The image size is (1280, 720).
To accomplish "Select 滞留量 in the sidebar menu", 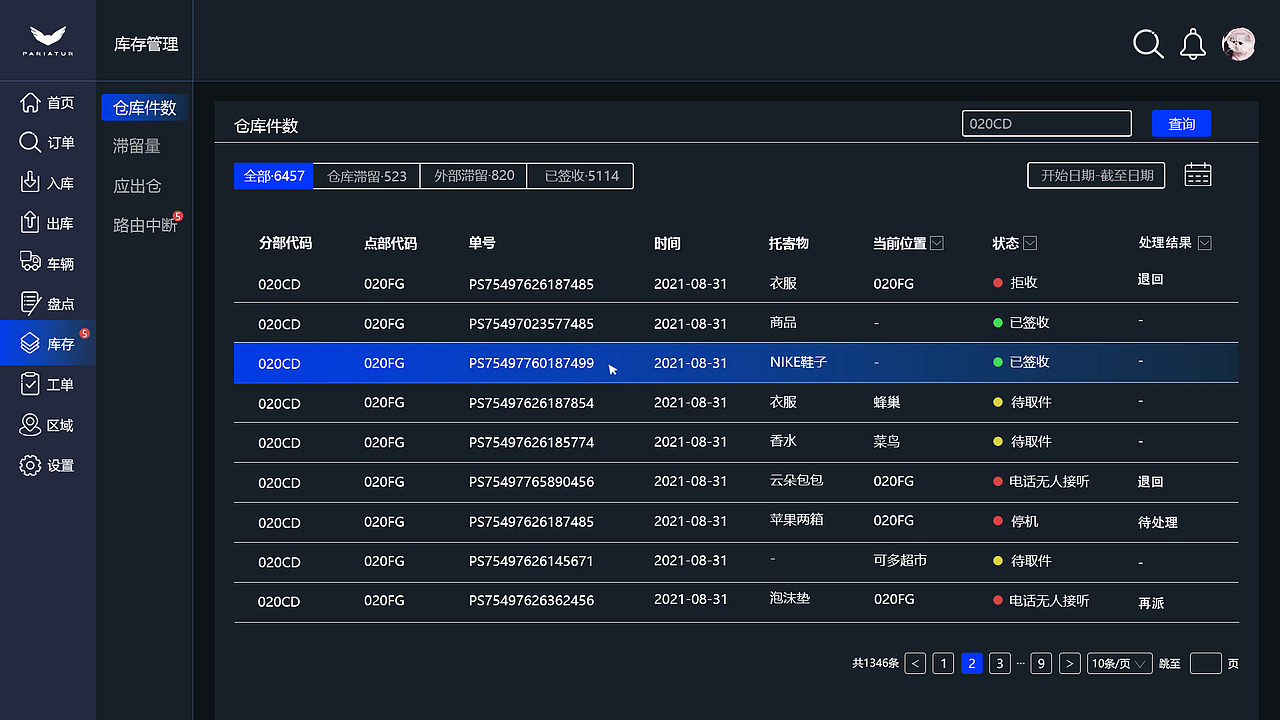I will [143, 145].
